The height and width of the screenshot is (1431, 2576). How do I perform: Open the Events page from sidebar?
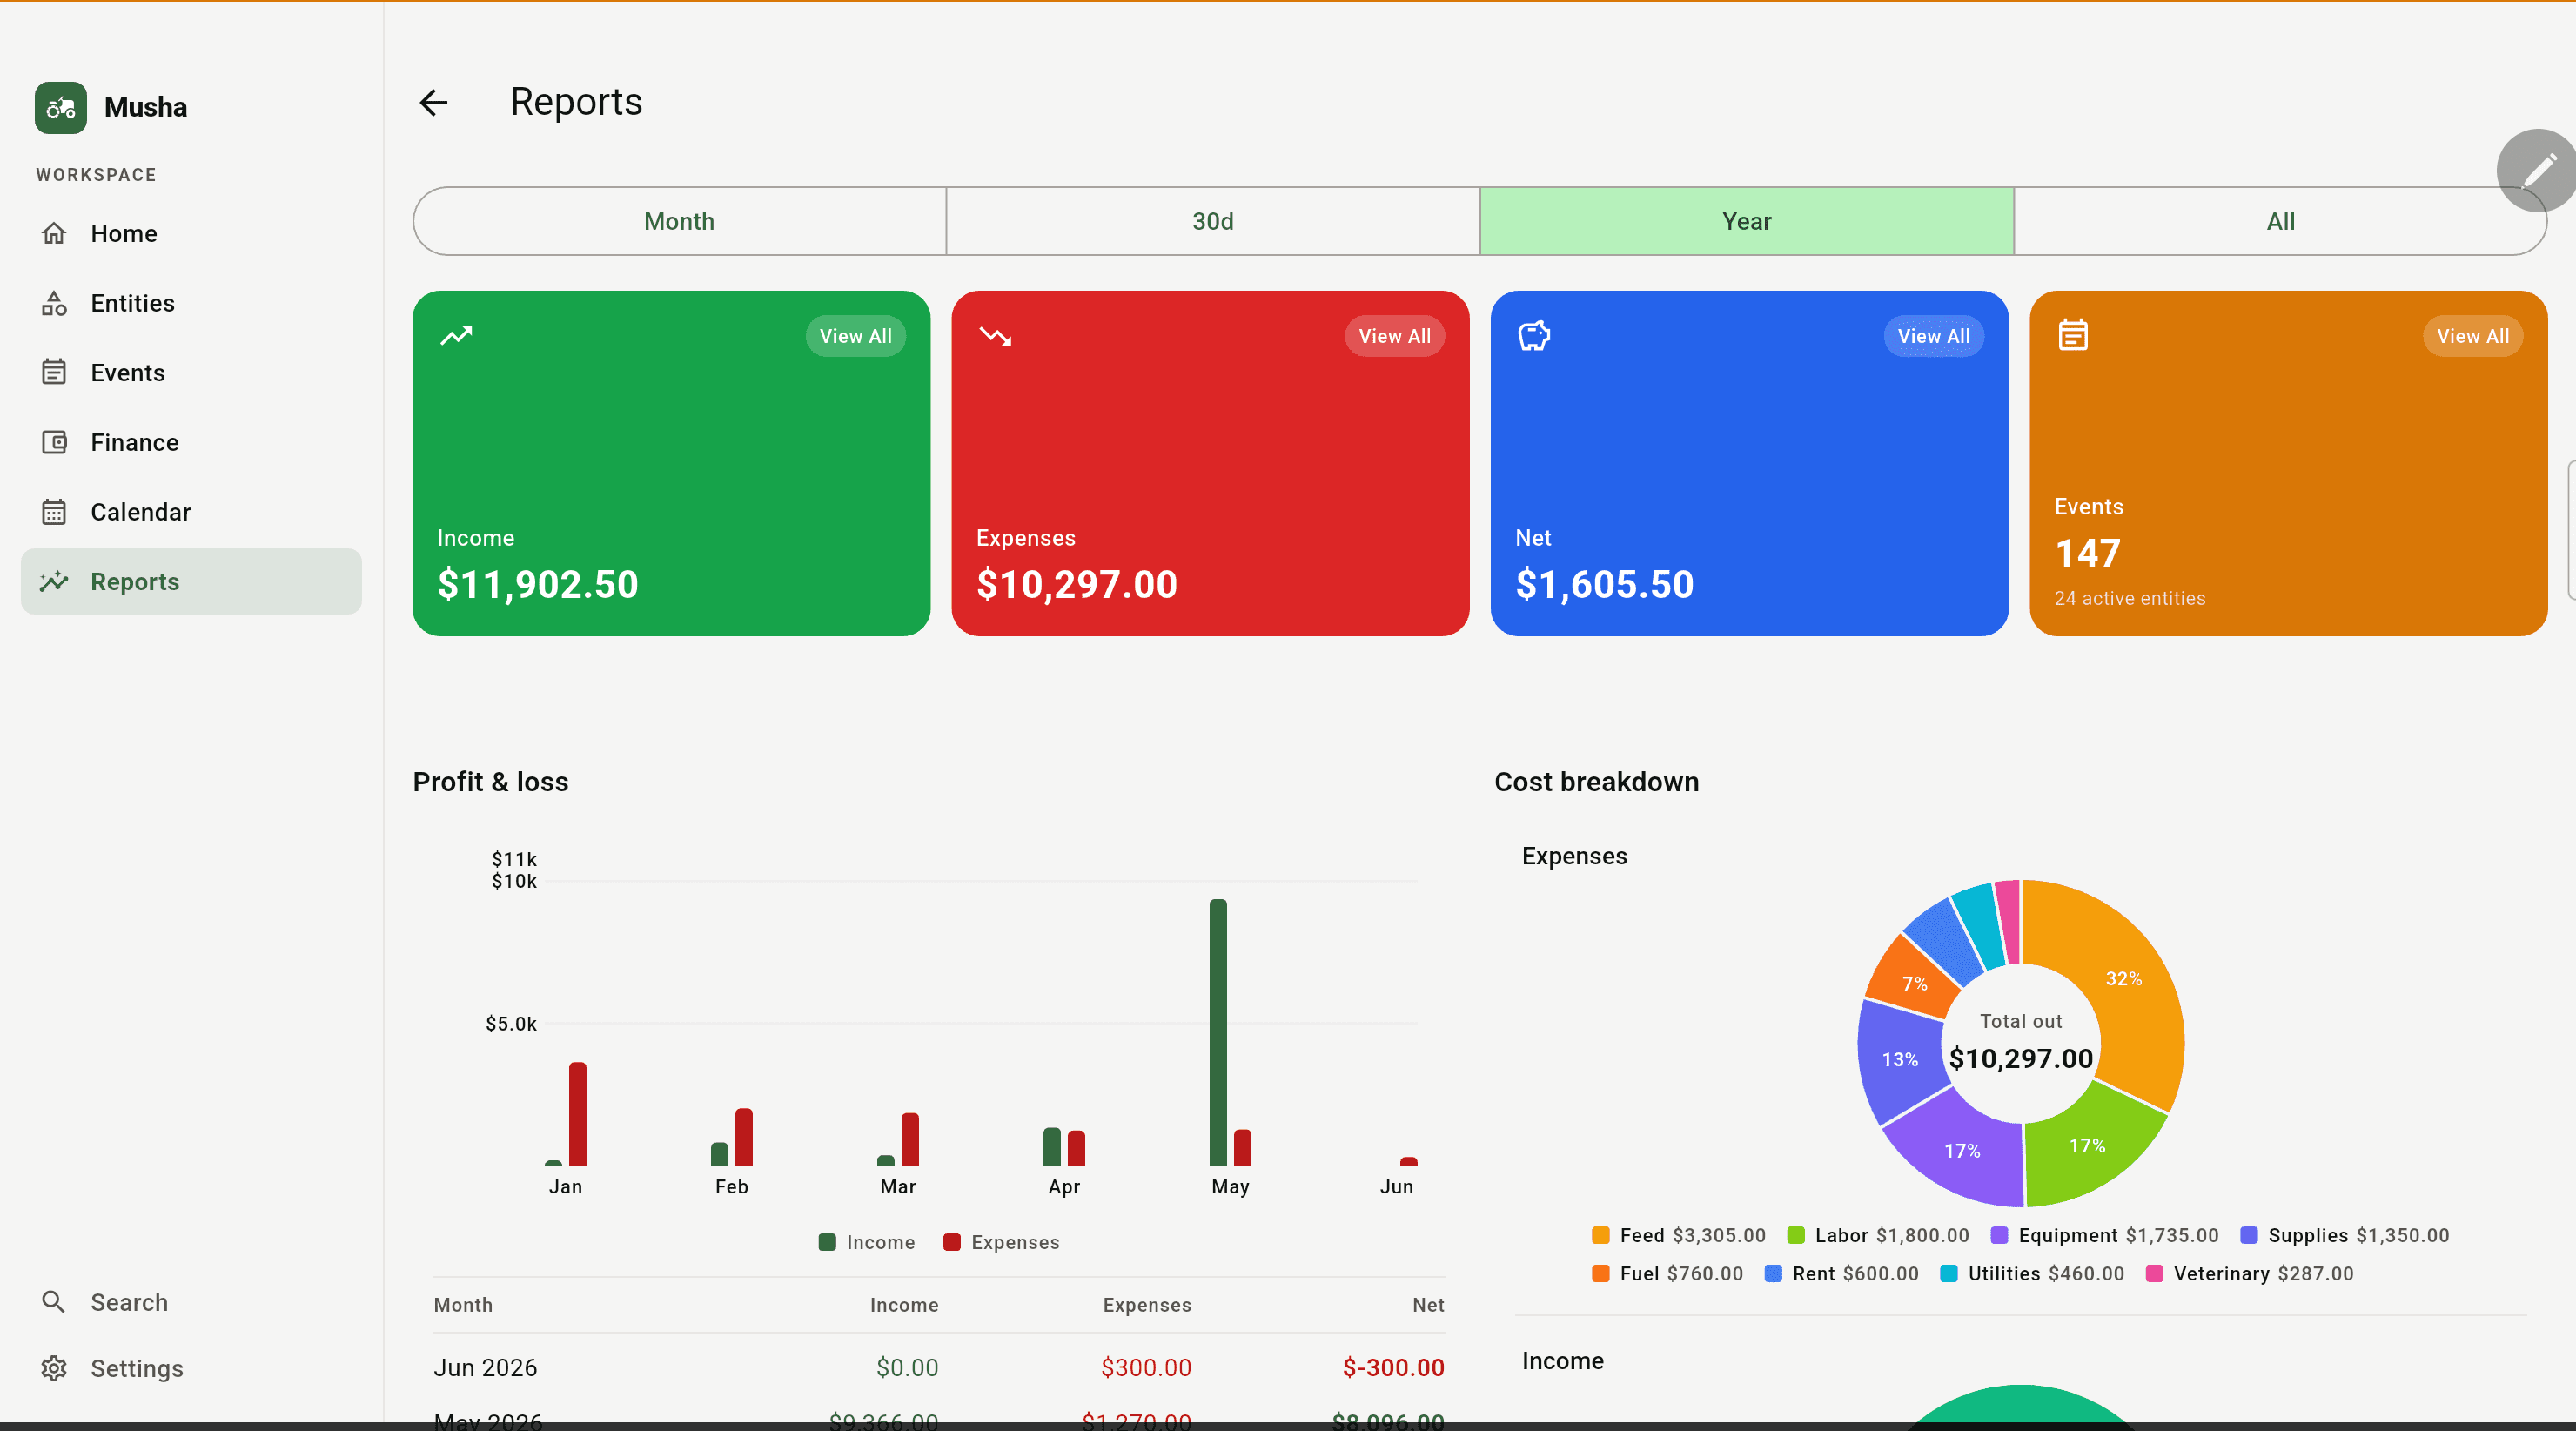coord(191,372)
